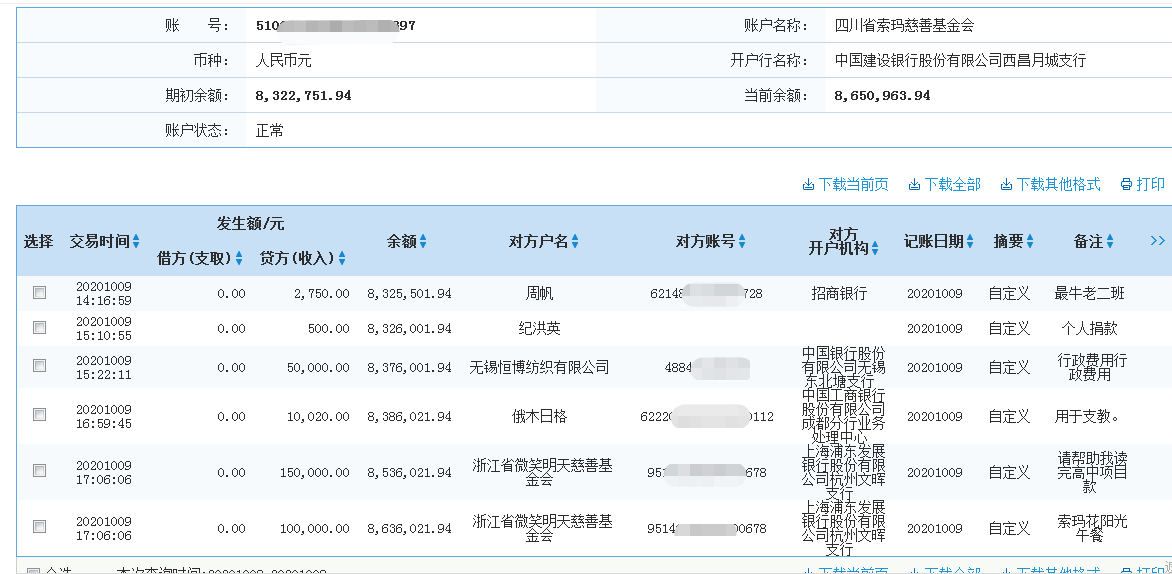This screenshot has height=574, width=1172.
Task: Click the 招商银行 bank cell
Action: [839, 294]
